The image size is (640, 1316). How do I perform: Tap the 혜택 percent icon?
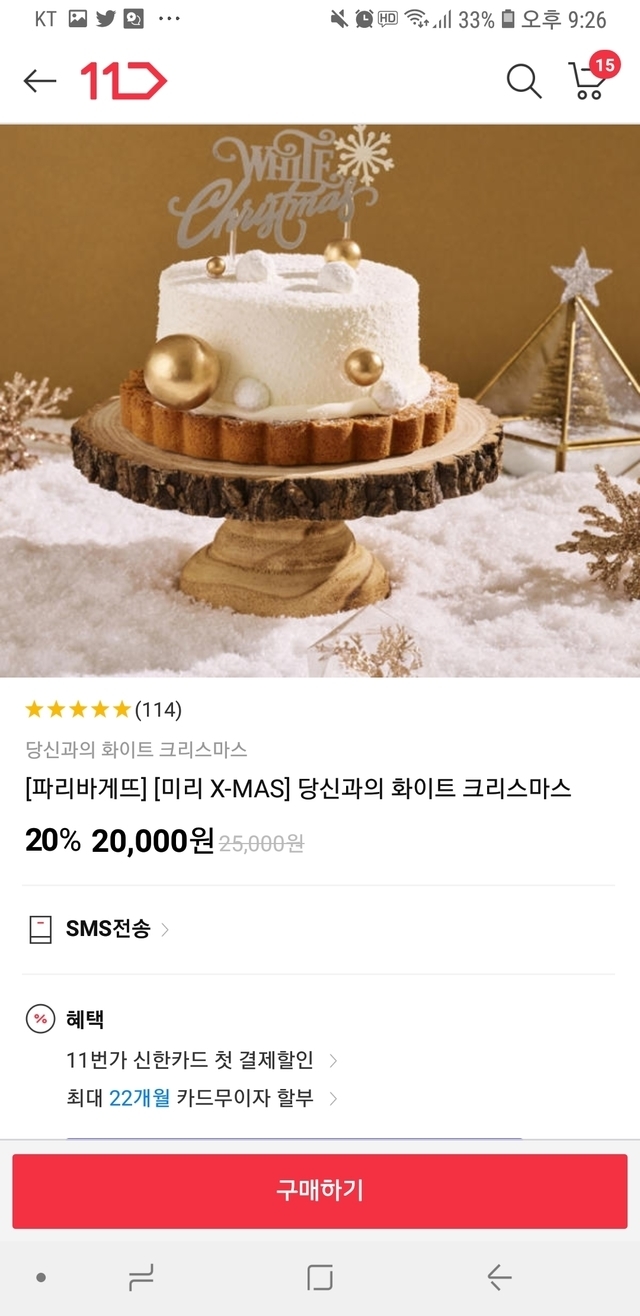click(x=40, y=1019)
